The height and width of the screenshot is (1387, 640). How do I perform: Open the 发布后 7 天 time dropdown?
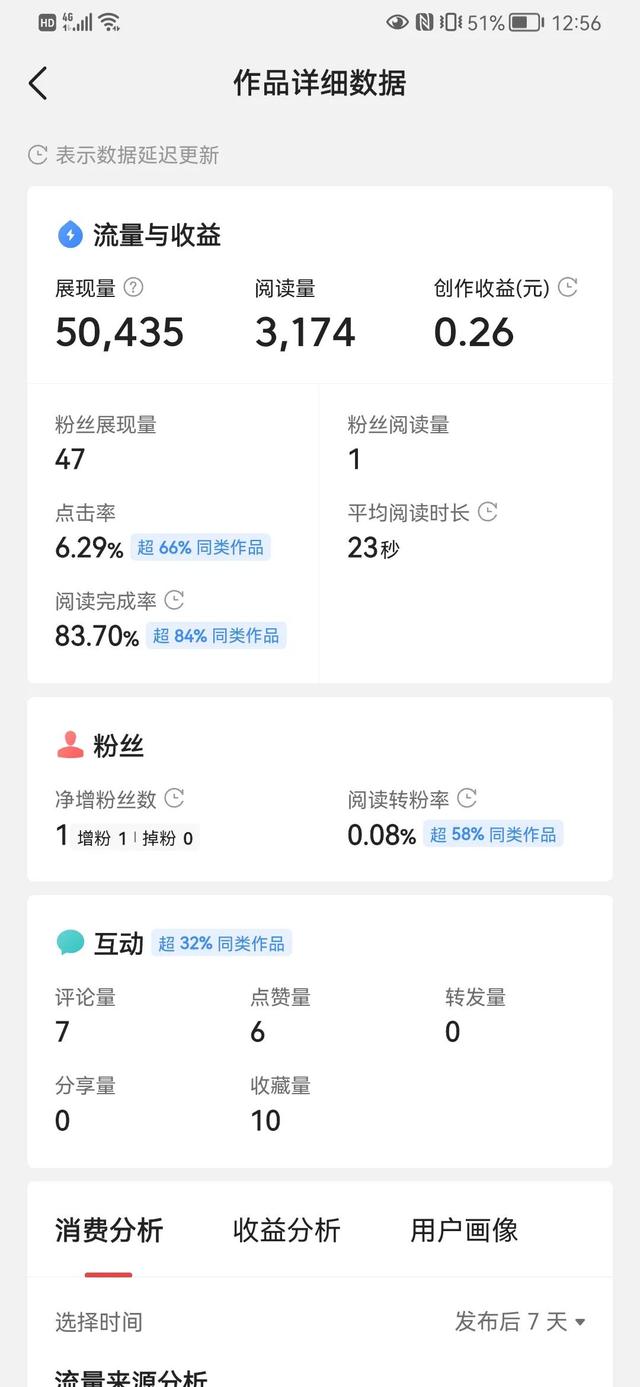pos(520,1322)
